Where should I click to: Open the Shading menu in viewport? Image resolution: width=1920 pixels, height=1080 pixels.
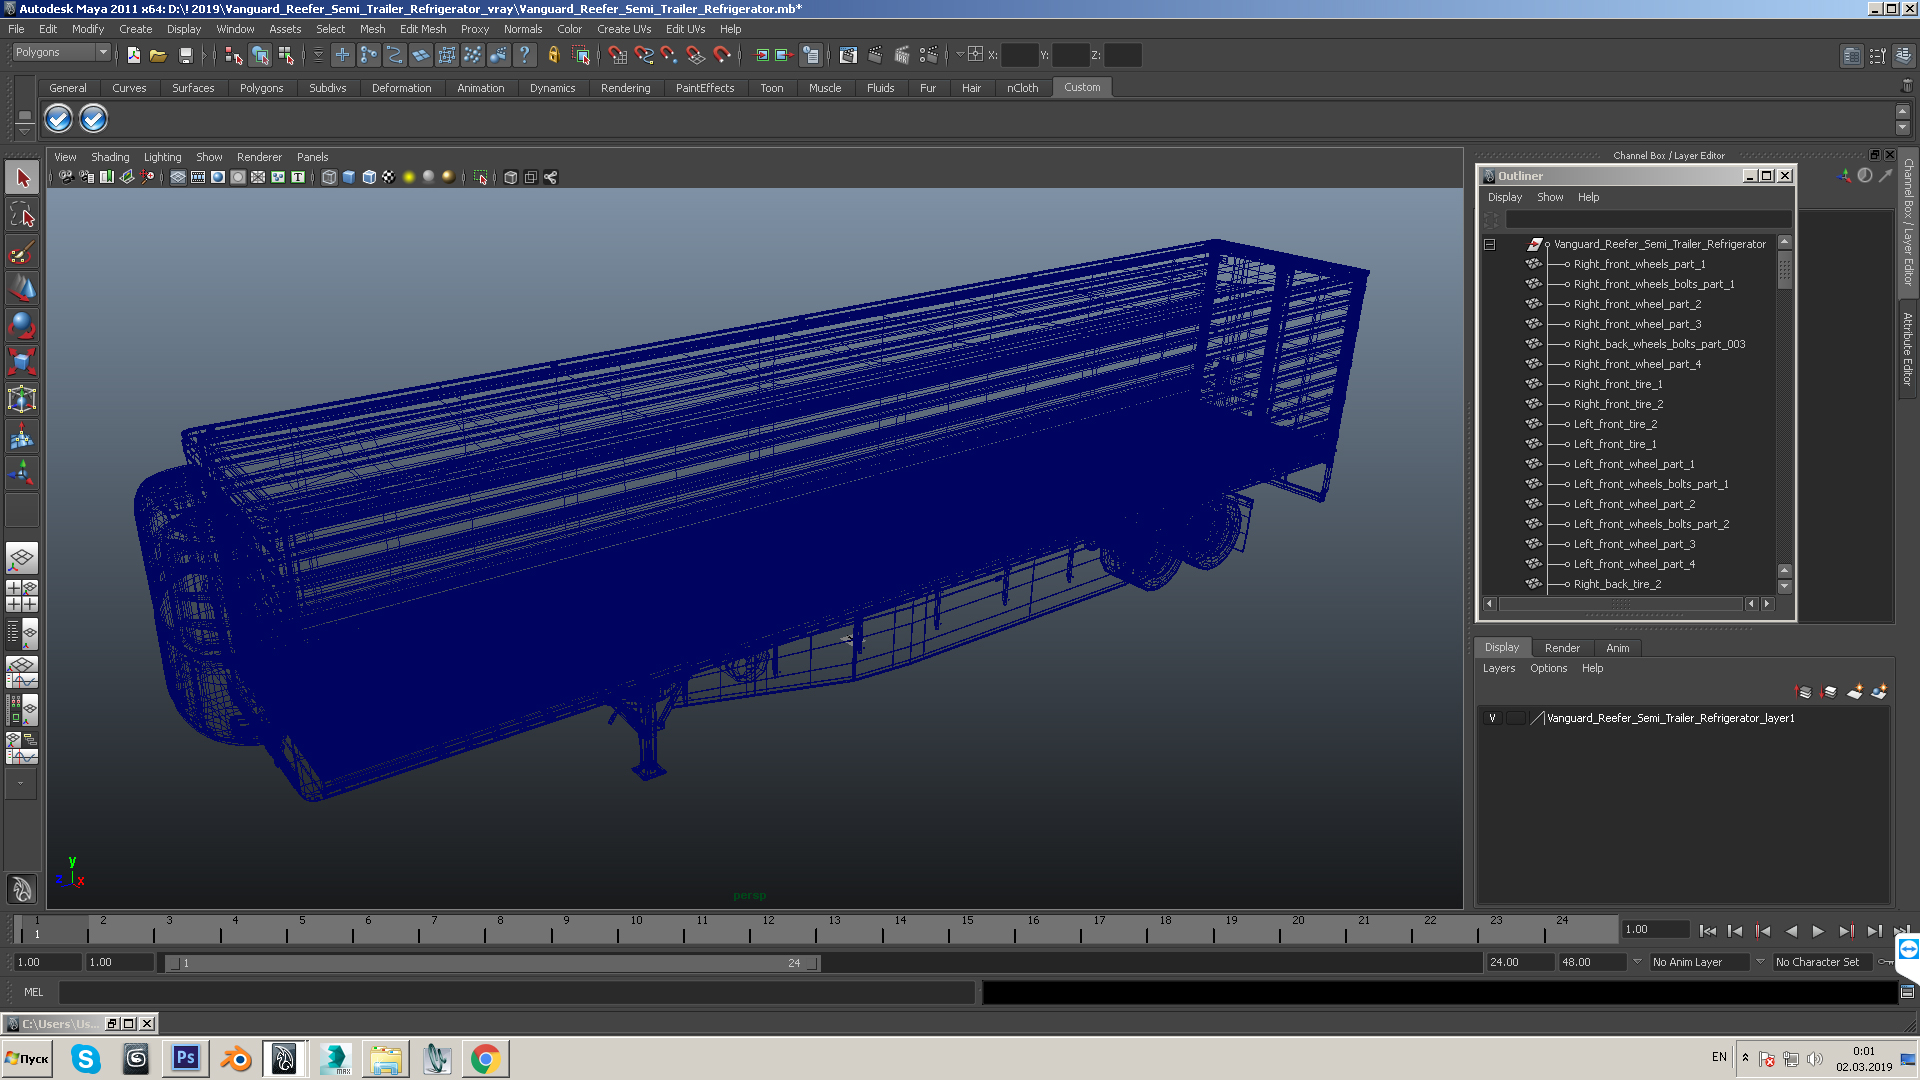[x=109, y=156]
